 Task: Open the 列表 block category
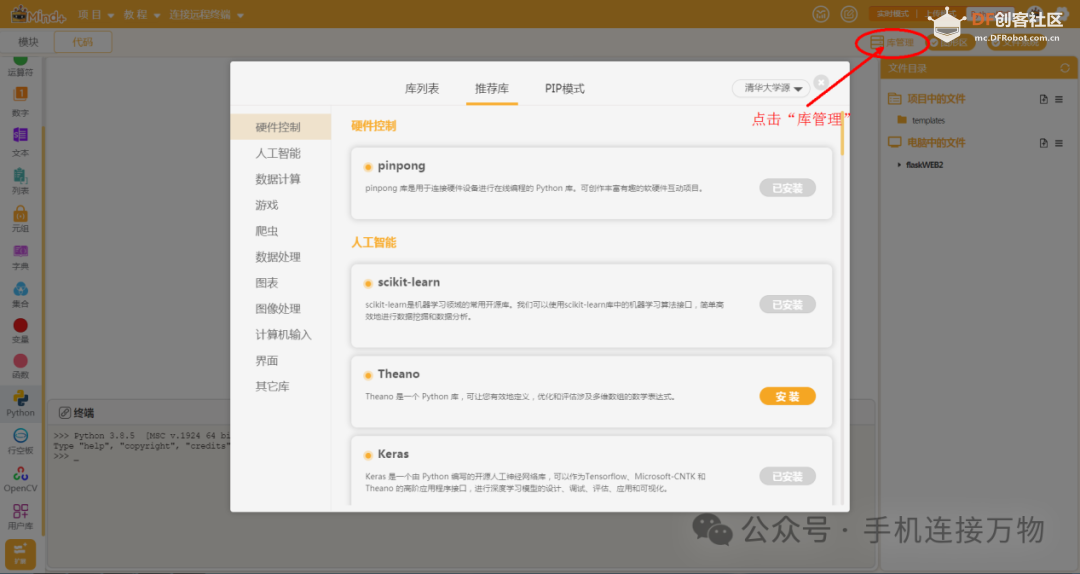point(20,181)
